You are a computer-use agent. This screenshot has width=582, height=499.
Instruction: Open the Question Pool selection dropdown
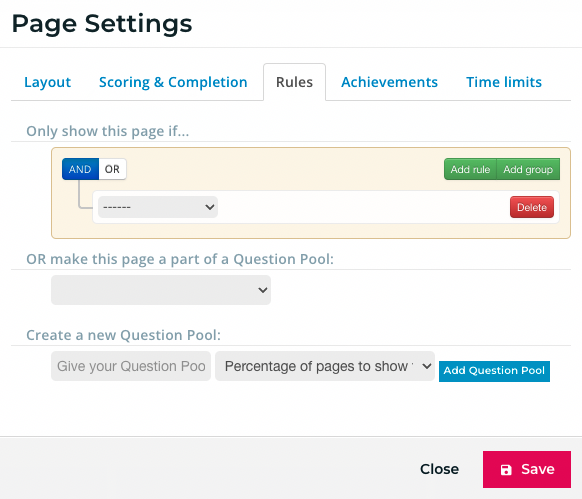click(161, 290)
